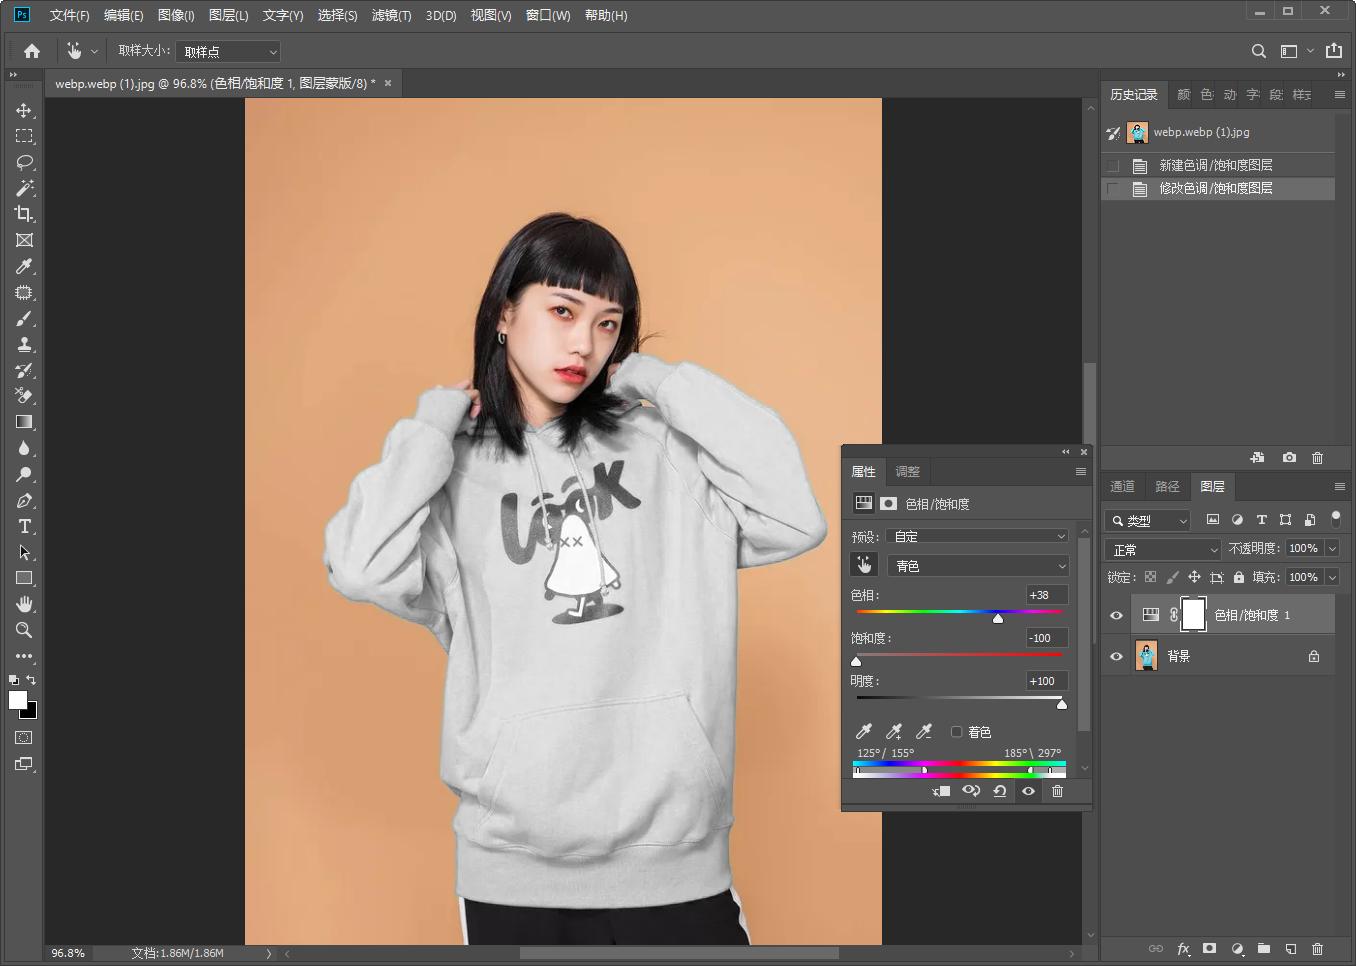Select the Move tool
Image resolution: width=1356 pixels, height=966 pixels.
pyautogui.click(x=24, y=110)
